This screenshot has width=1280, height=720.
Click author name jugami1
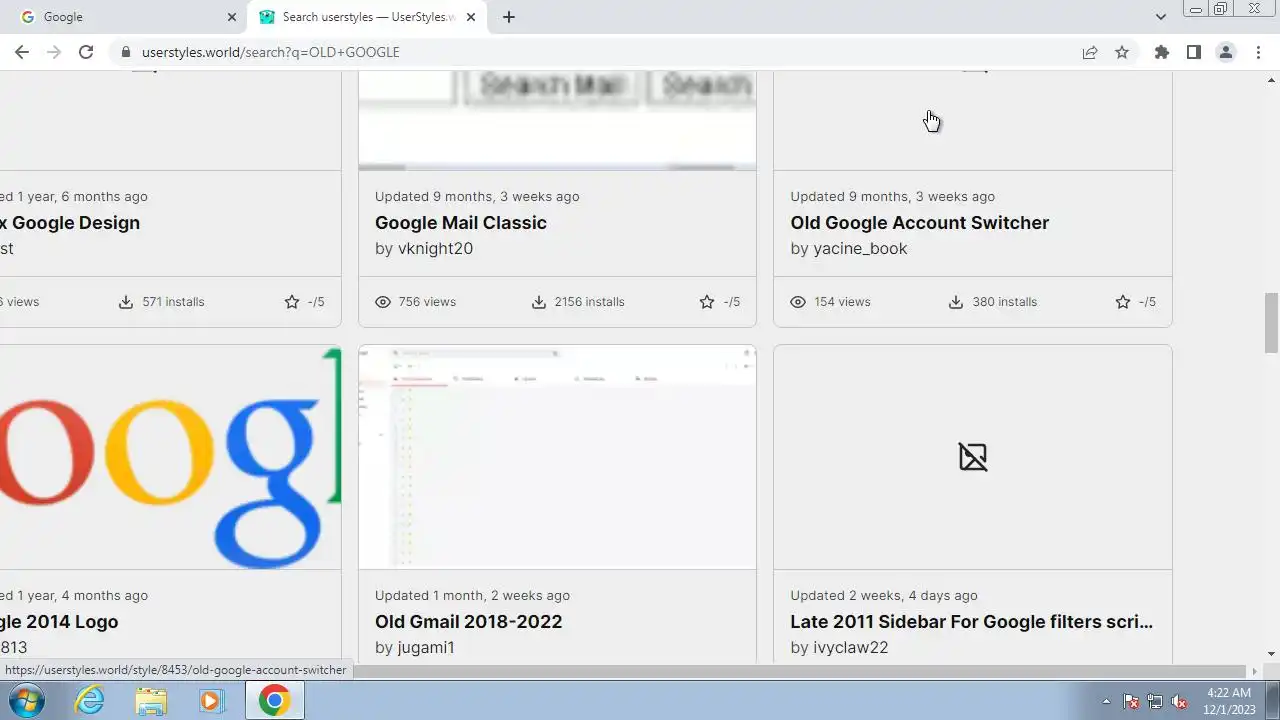(426, 647)
